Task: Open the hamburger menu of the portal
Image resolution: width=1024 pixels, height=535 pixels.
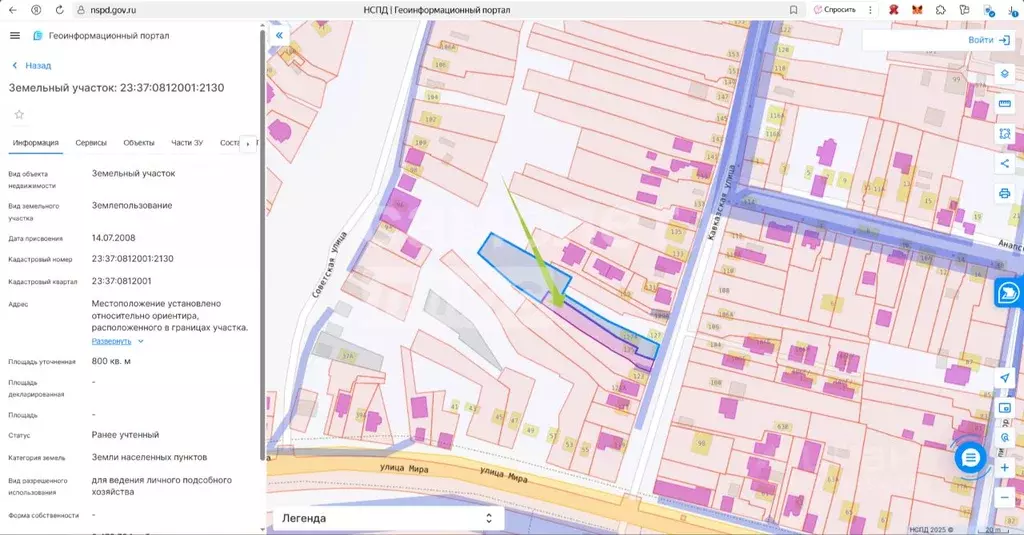Action: (15, 36)
